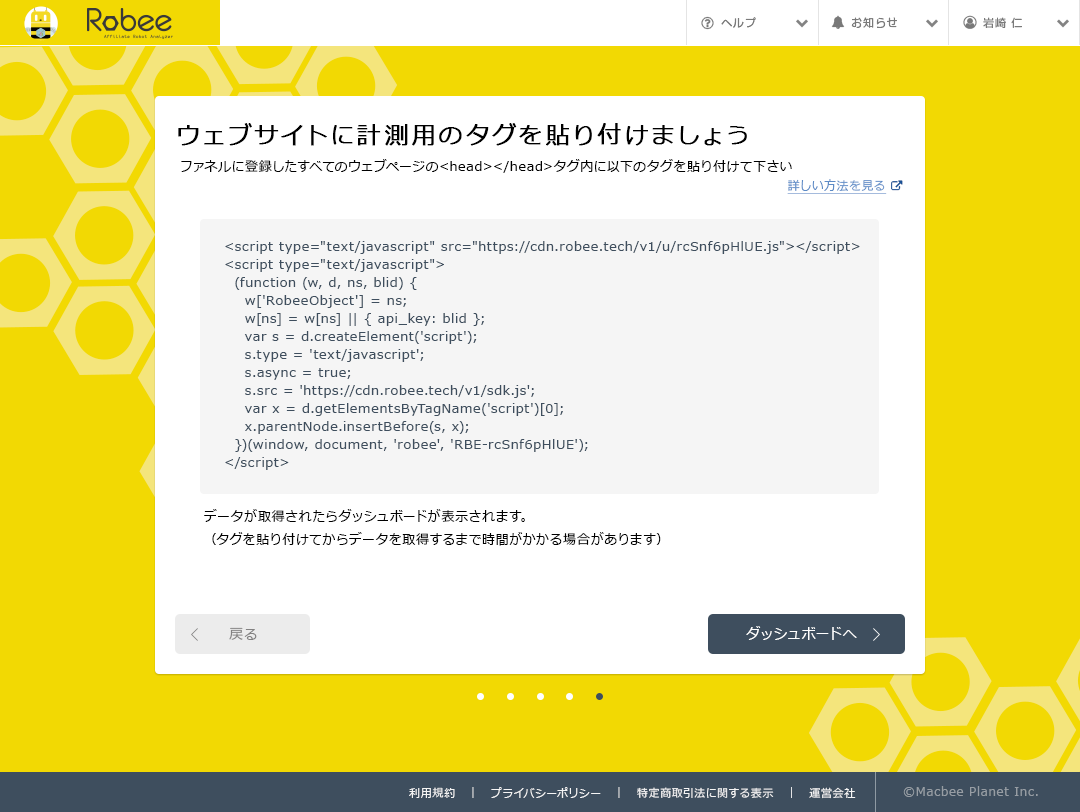
Task: Proceed with ダッシュボードへ button
Action: [806, 634]
